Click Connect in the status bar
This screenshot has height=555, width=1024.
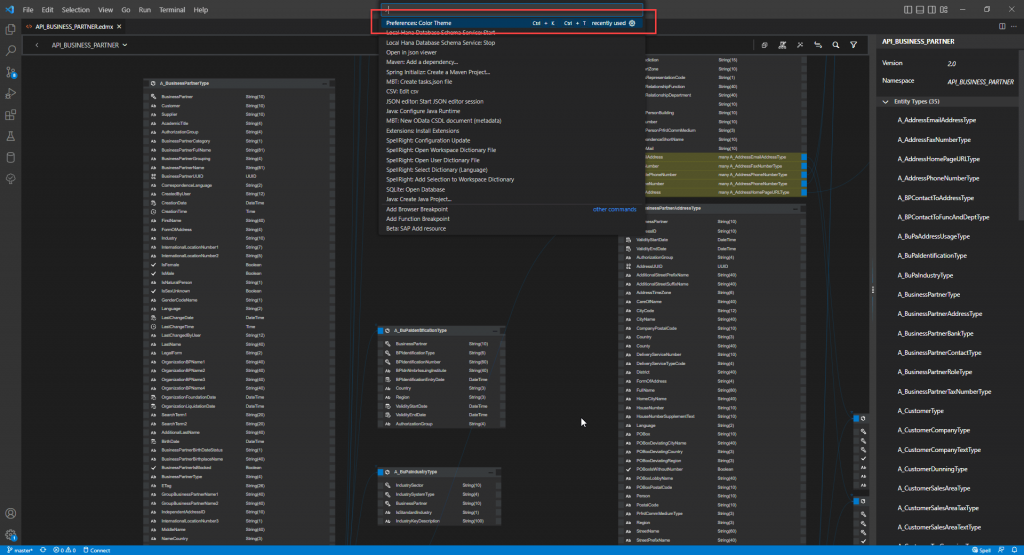coord(97,550)
